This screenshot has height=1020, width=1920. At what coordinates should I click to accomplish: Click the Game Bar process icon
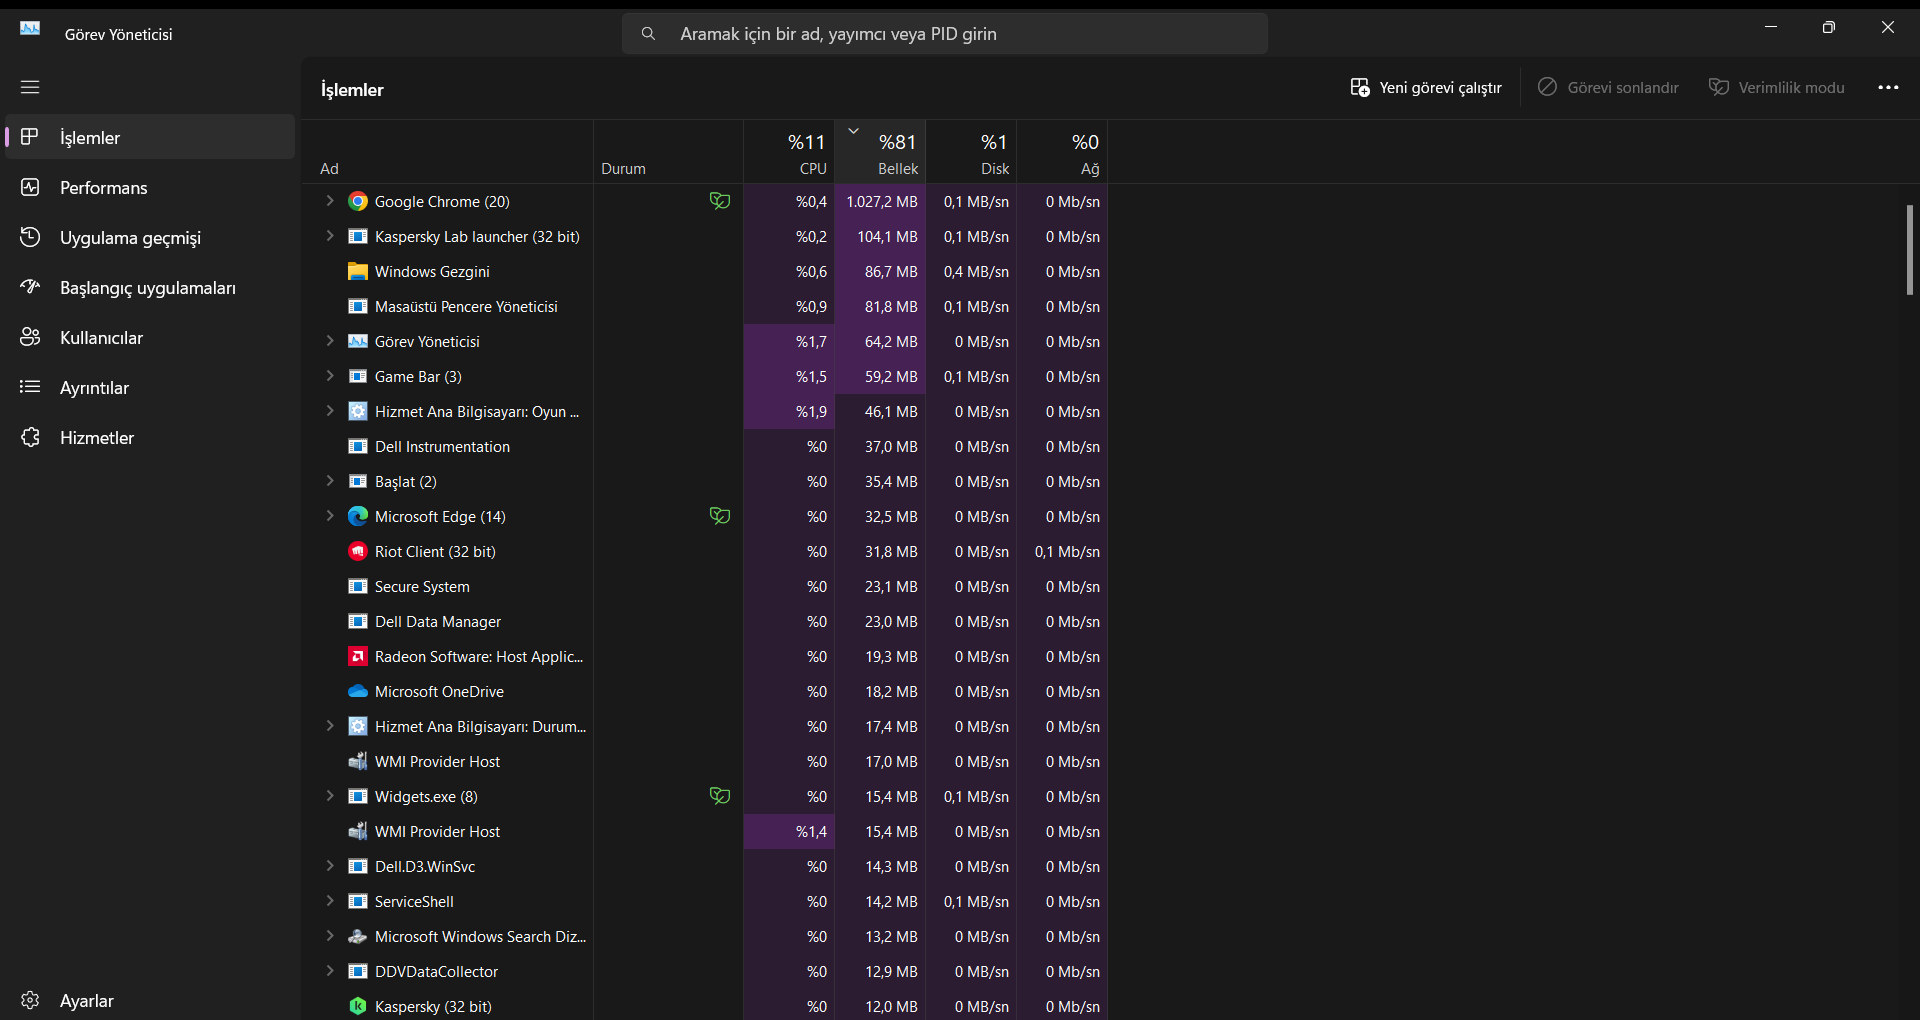point(358,376)
